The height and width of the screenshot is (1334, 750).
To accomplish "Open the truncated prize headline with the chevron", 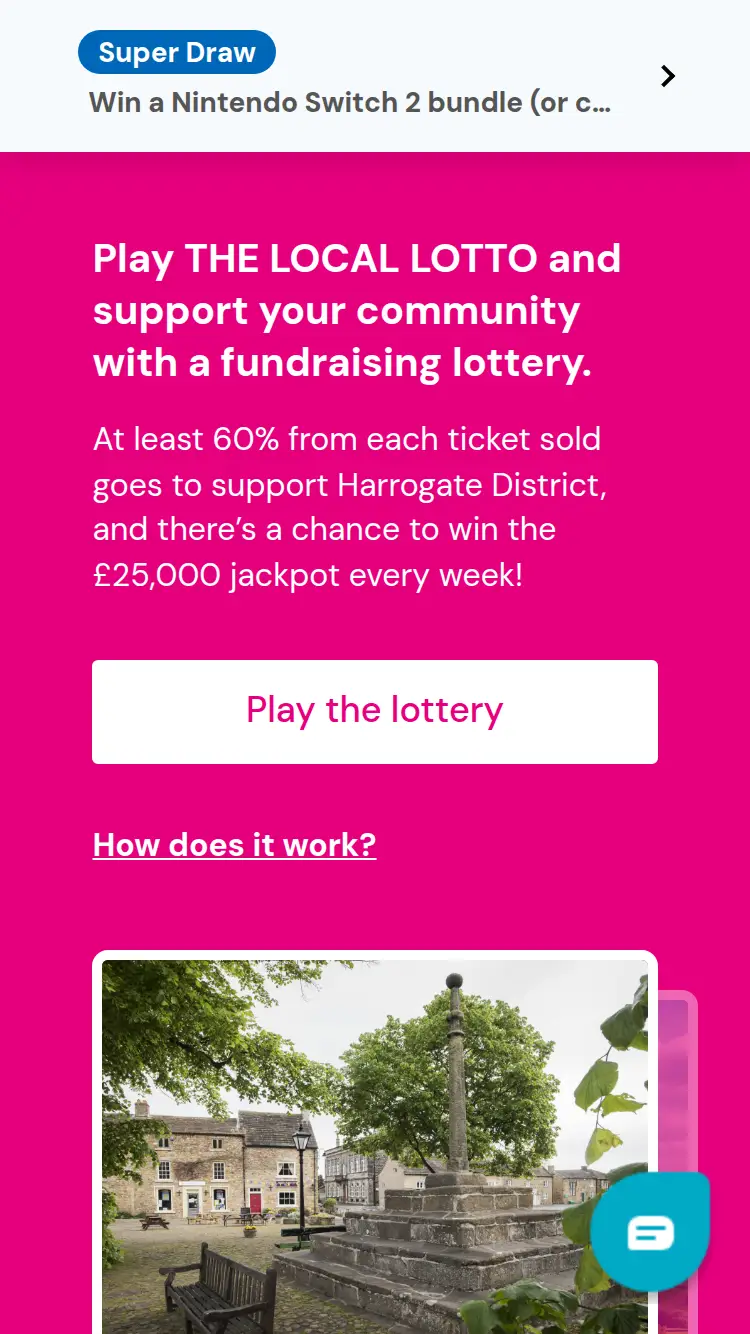I will pos(667,75).
